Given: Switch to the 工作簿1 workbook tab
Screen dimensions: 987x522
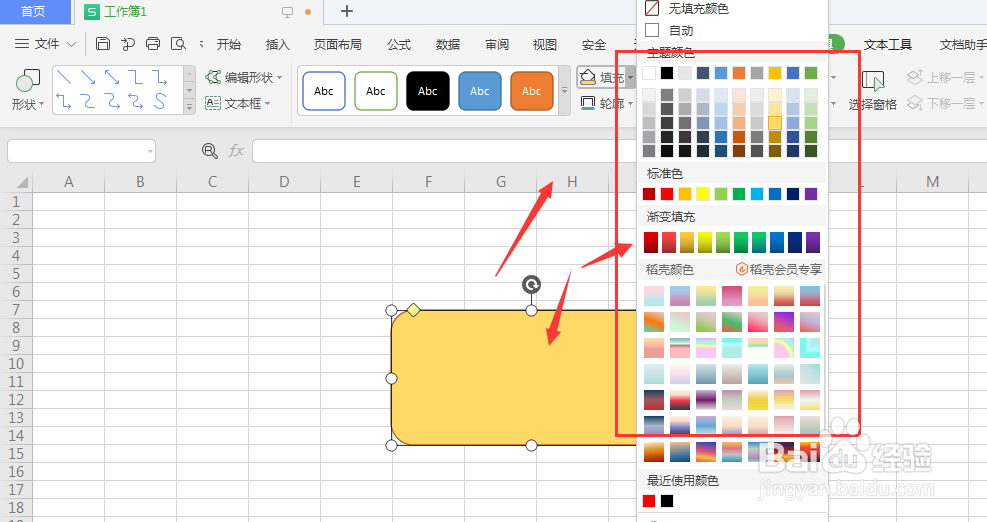Looking at the screenshot, I should coord(124,12).
